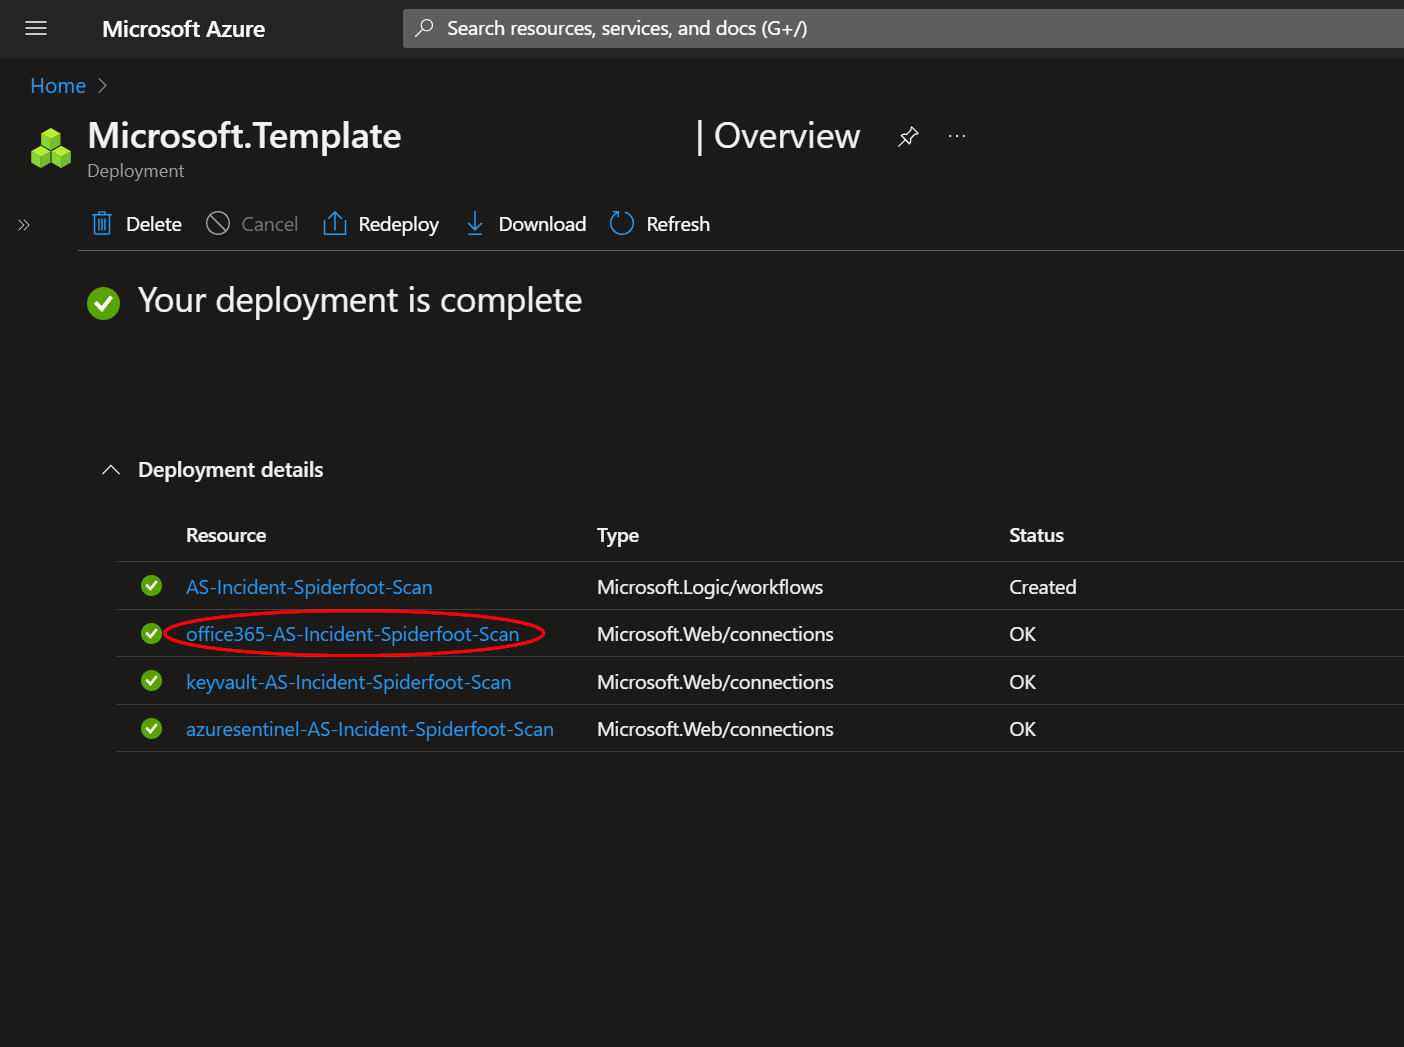Click Microsoft.Web/connections type in the office365 row

[x=715, y=634]
